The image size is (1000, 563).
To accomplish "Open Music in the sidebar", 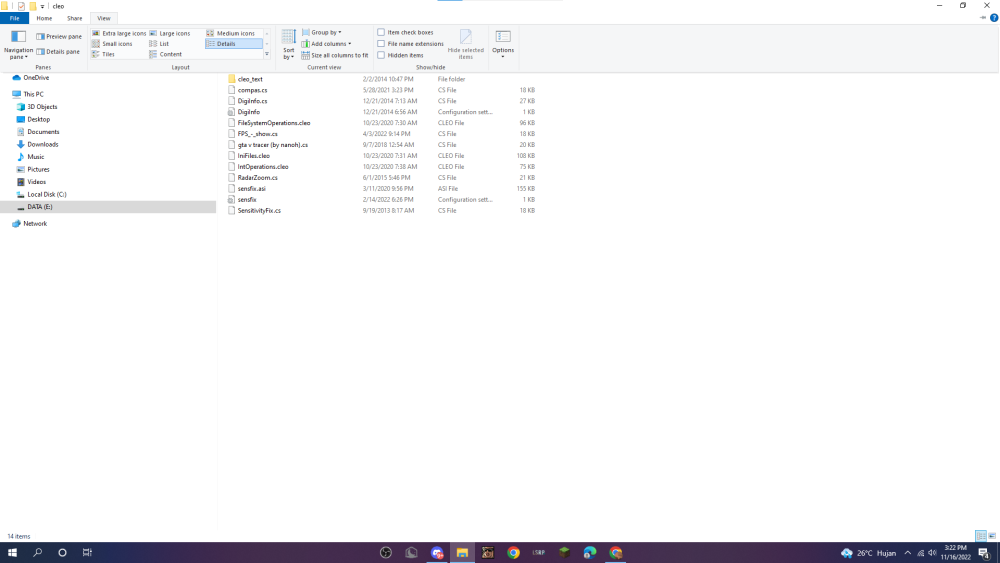I will [x=36, y=157].
